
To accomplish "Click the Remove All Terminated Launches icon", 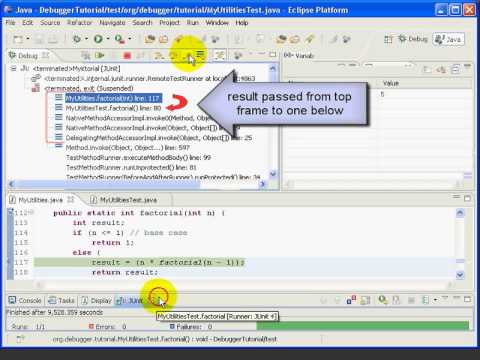I will point(86,55).
